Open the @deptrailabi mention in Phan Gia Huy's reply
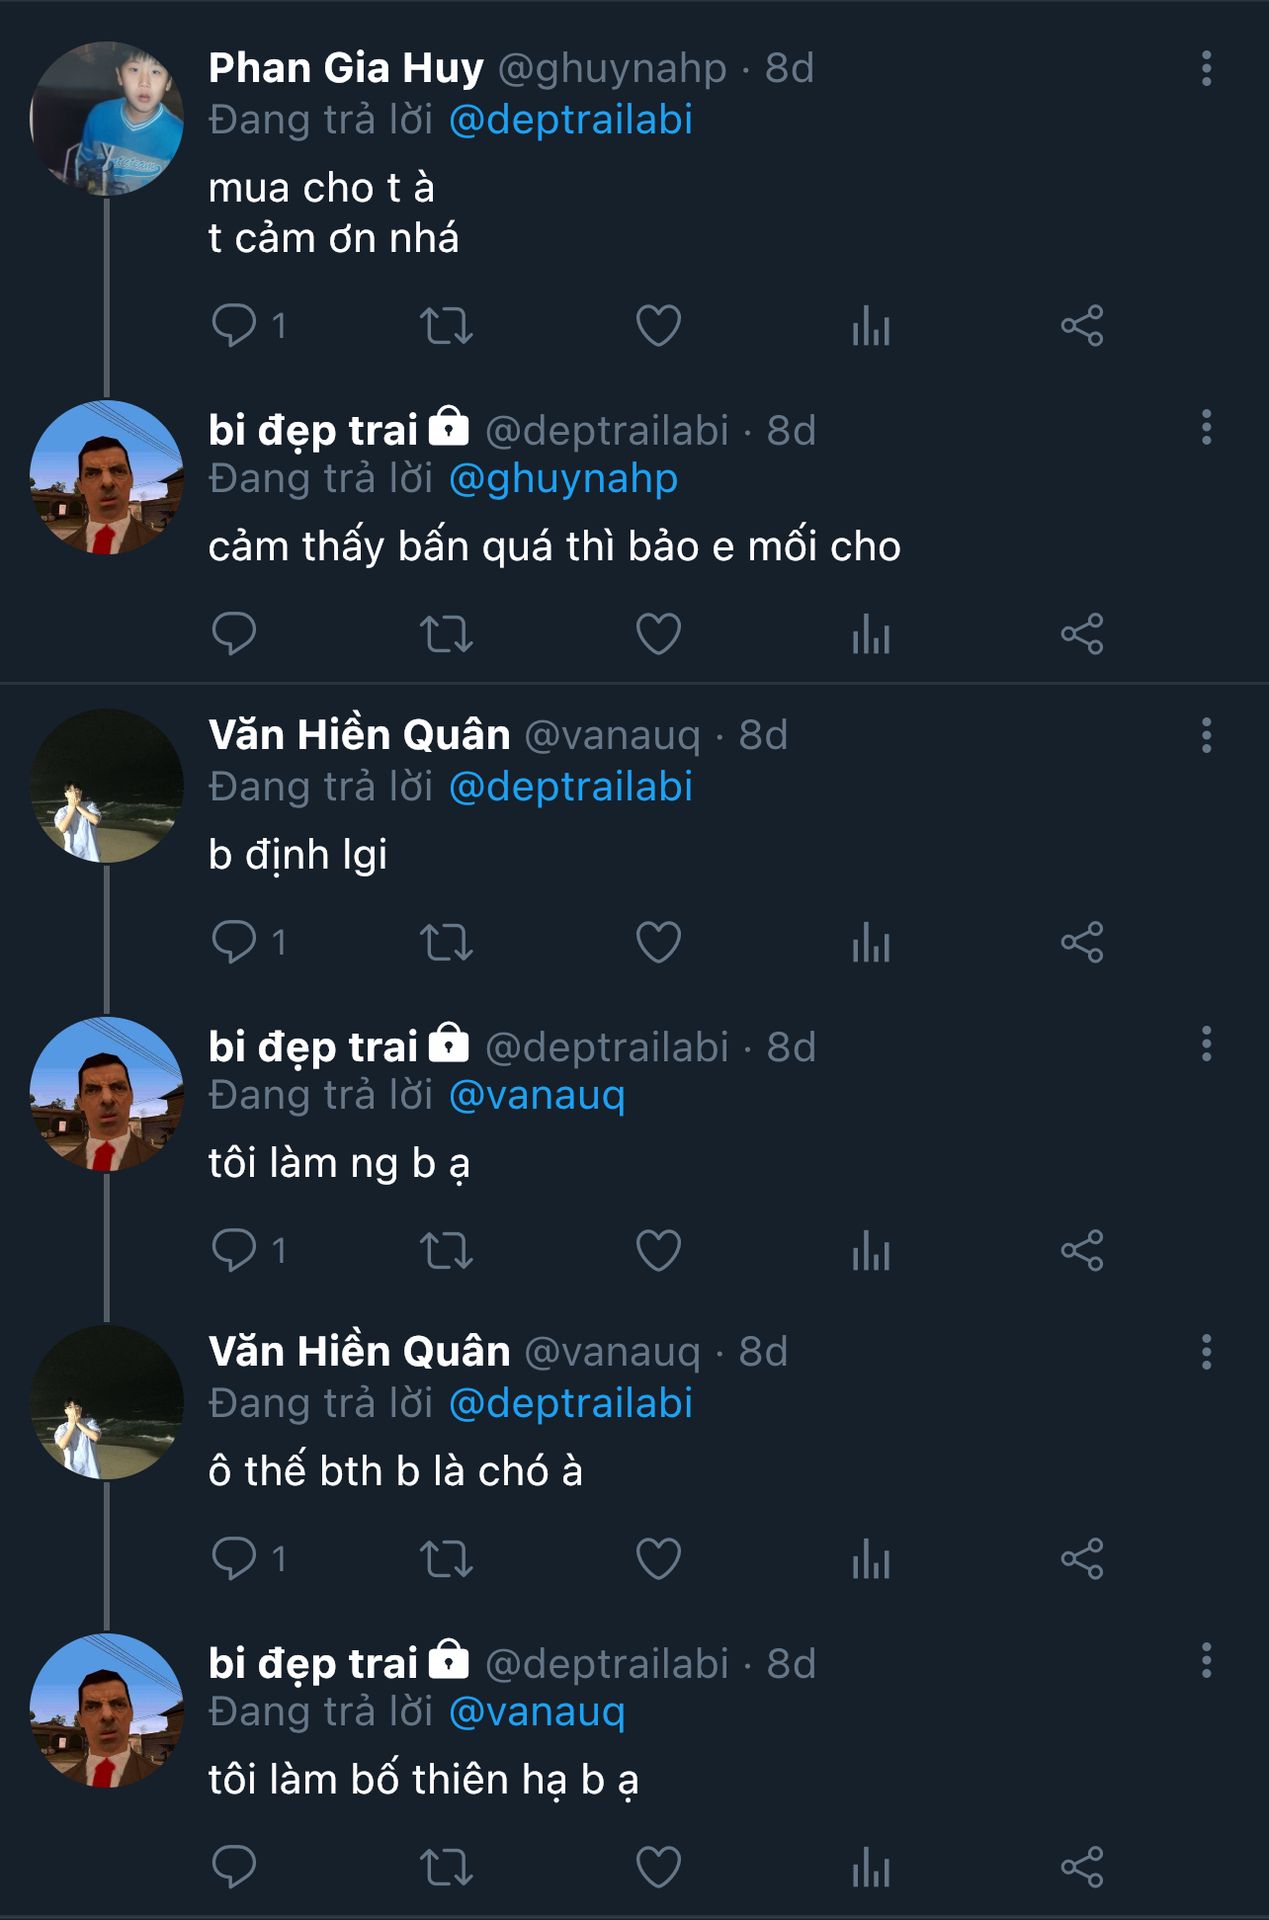 (x=570, y=120)
